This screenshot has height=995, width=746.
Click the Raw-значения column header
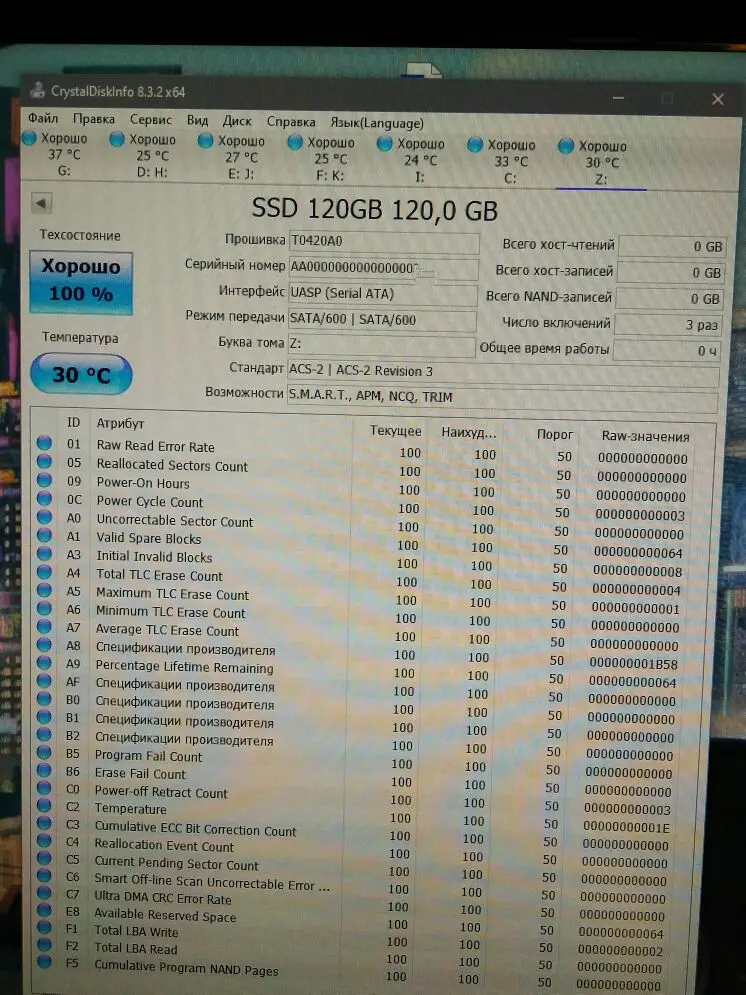click(645, 437)
